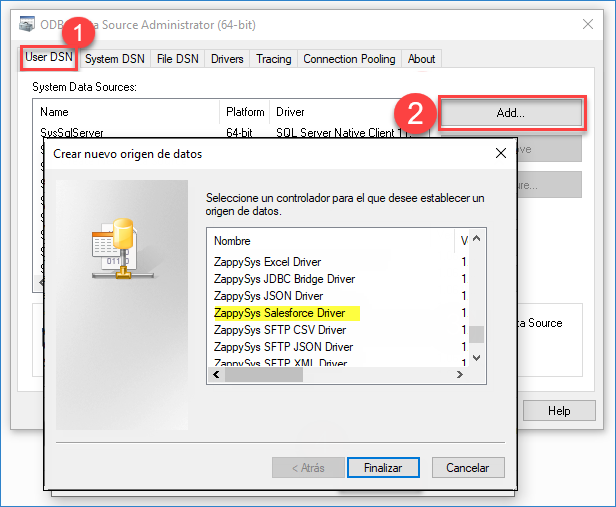Viewport: 616px width, 507px height.
Task: Switch to the User DSN tab
Action: [49, 57]
